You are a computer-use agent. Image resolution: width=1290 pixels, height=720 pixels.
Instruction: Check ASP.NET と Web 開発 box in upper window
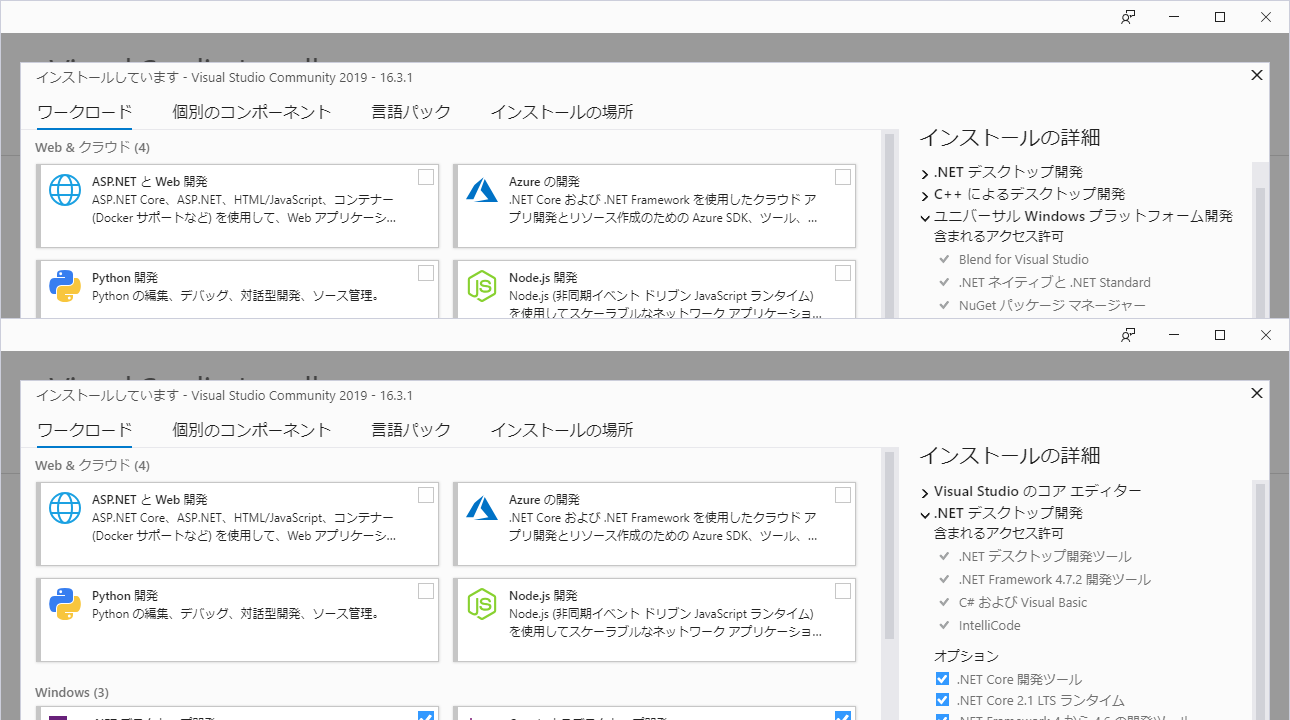click(x=426, y=177)
